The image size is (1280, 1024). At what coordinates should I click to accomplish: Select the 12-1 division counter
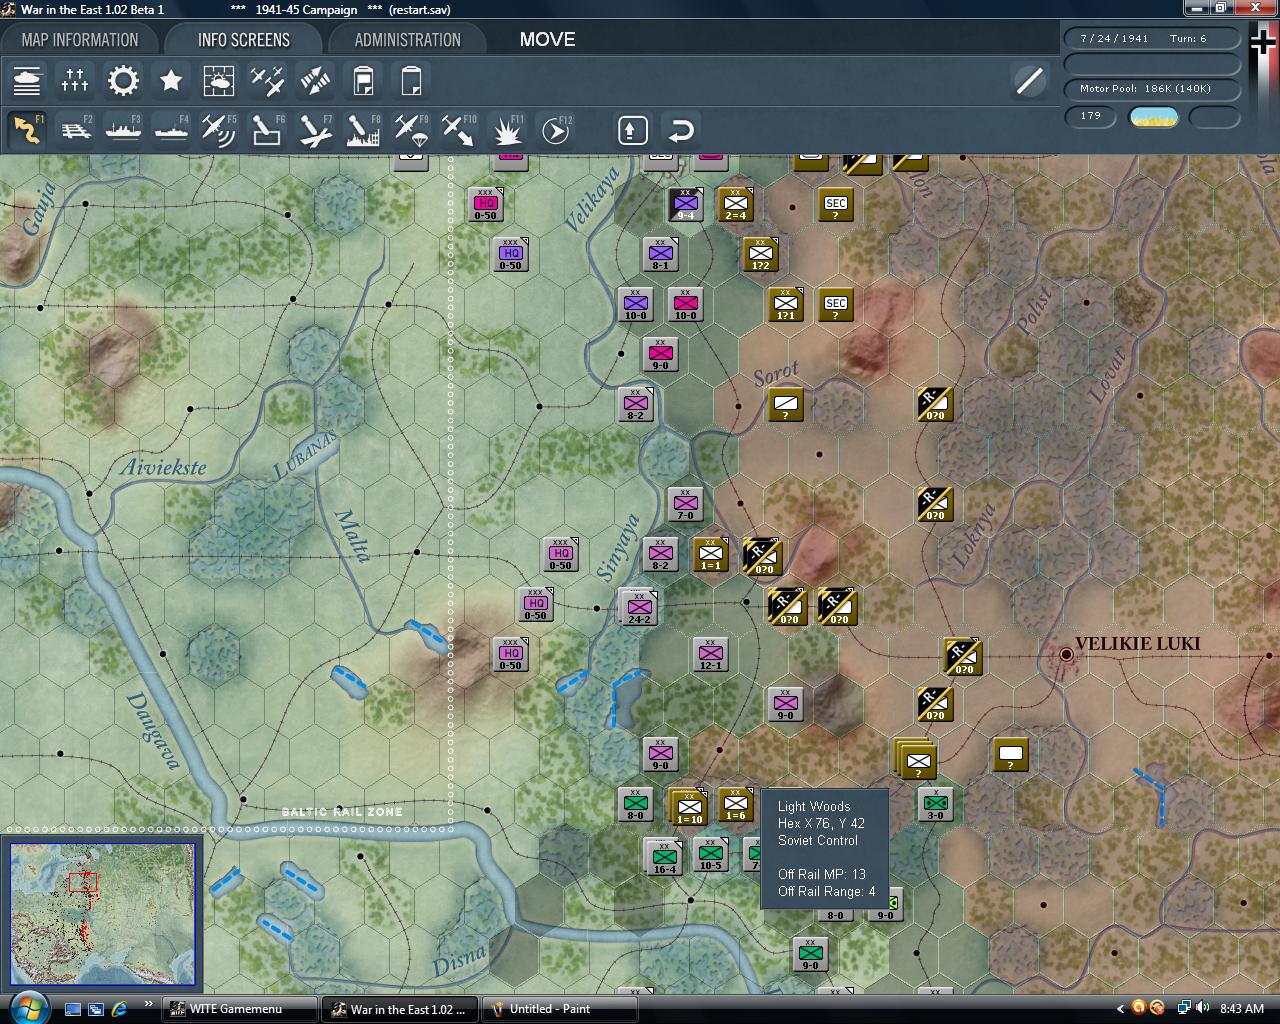click(x=710, y=654)
